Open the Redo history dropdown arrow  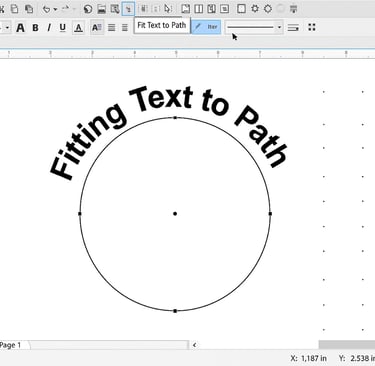(74, 10)
